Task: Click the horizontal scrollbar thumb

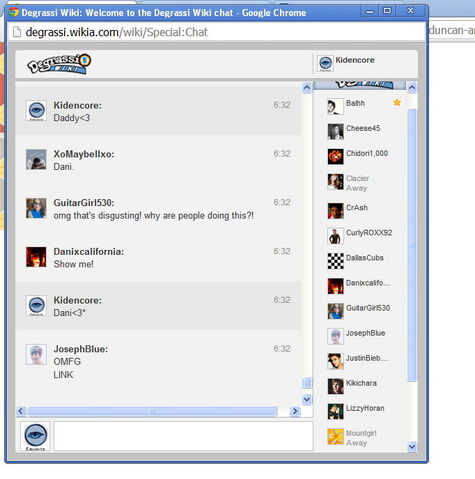Action: (x=152, y=411)
